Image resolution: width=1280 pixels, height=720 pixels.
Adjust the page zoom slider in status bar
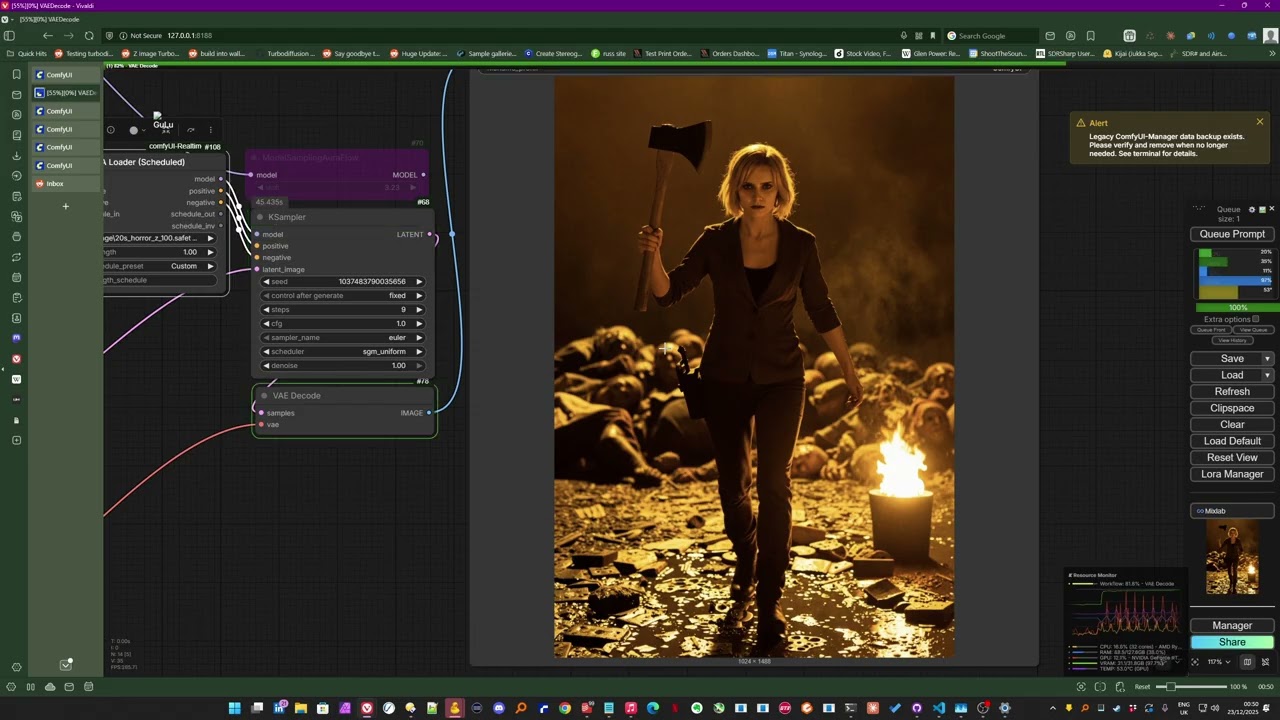tap(1190, 687)
